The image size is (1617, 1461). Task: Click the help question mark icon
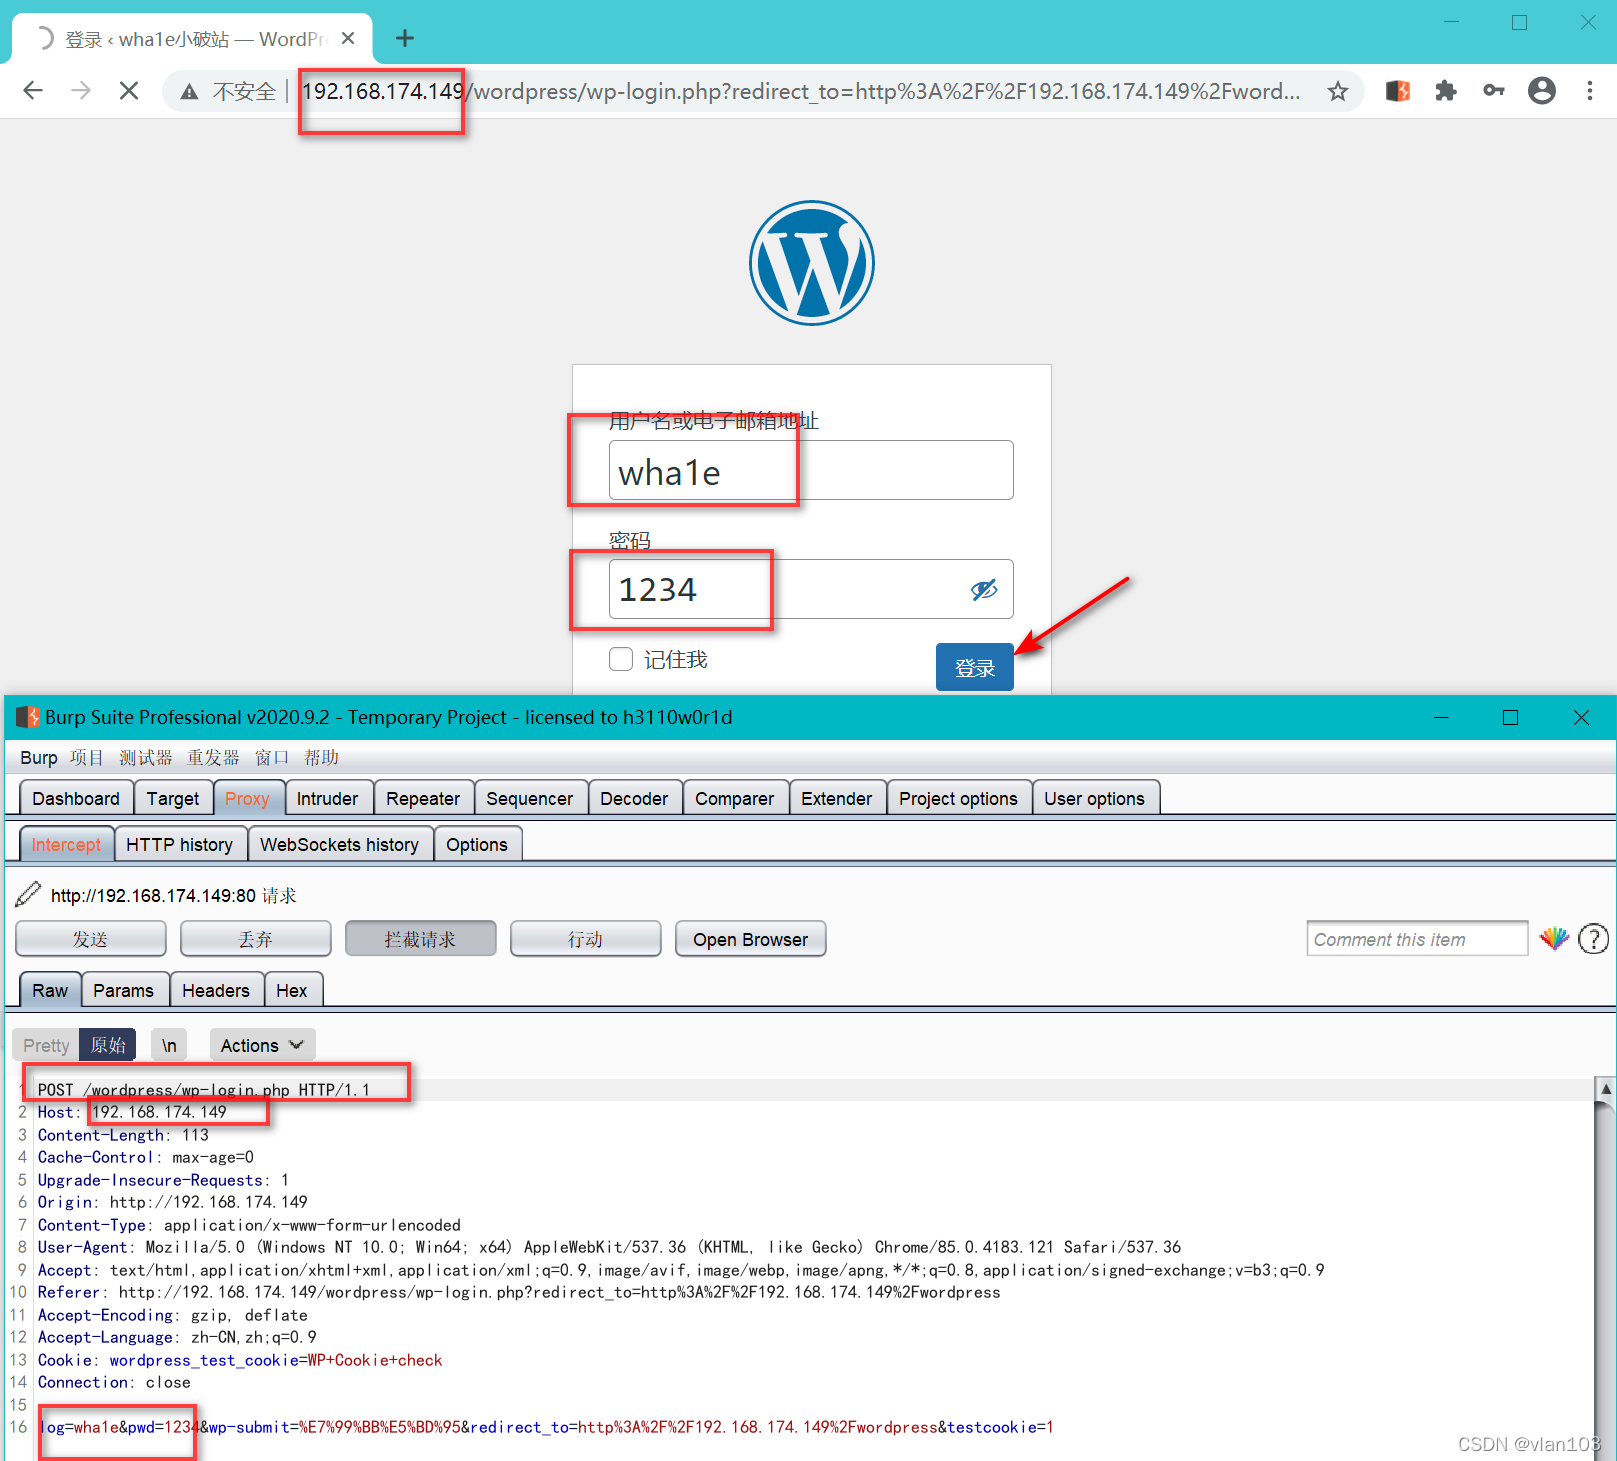(x=1593, y=939)
